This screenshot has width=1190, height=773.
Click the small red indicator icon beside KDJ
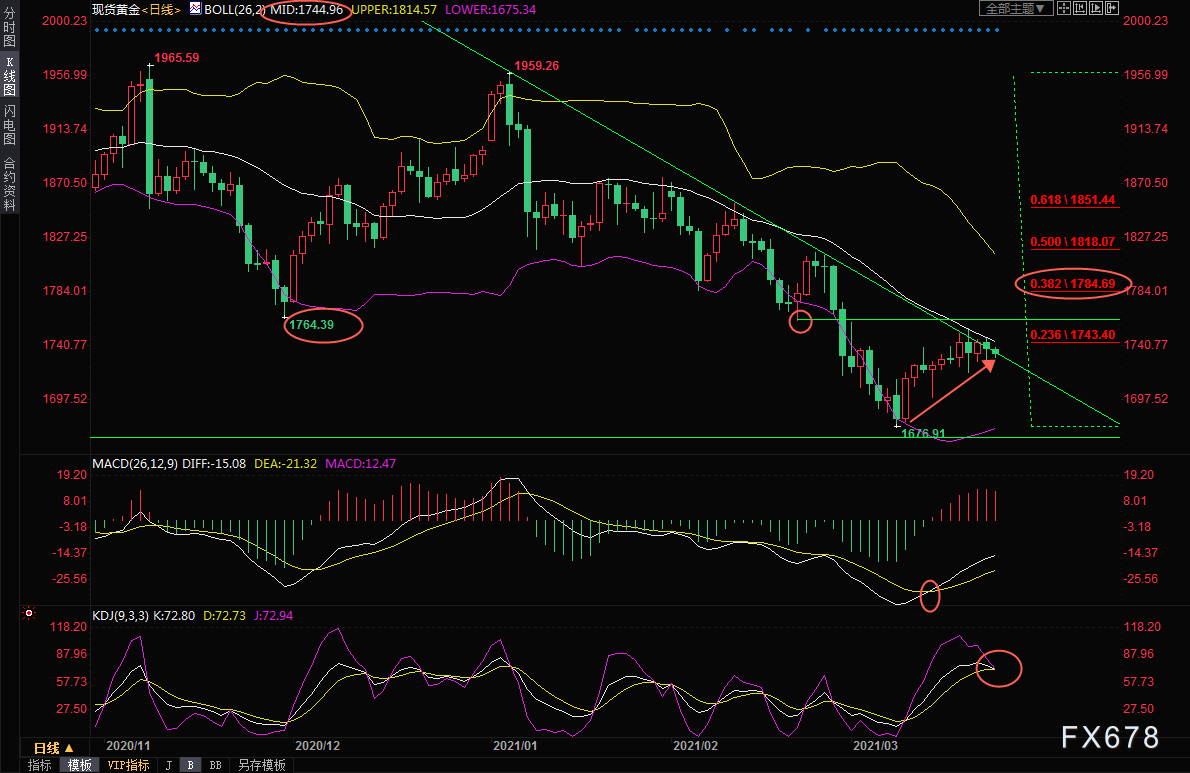30,614
